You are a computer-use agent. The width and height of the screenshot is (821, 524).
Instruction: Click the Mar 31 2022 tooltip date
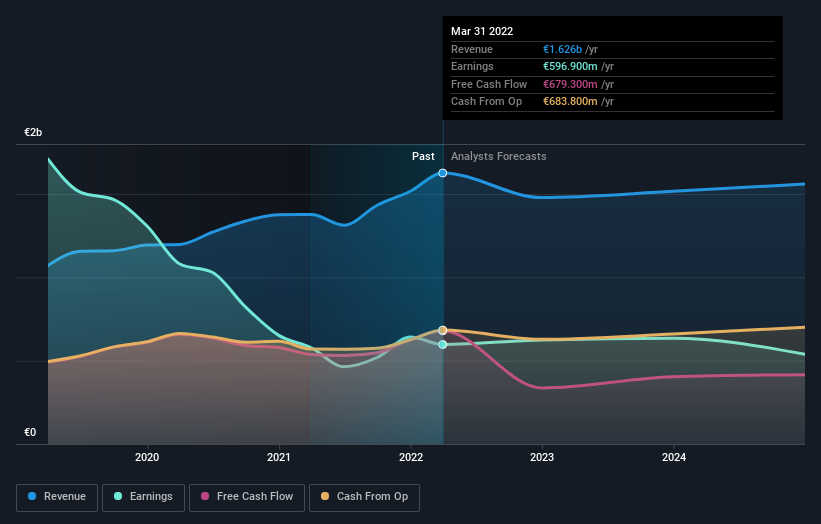pos(482,31)
